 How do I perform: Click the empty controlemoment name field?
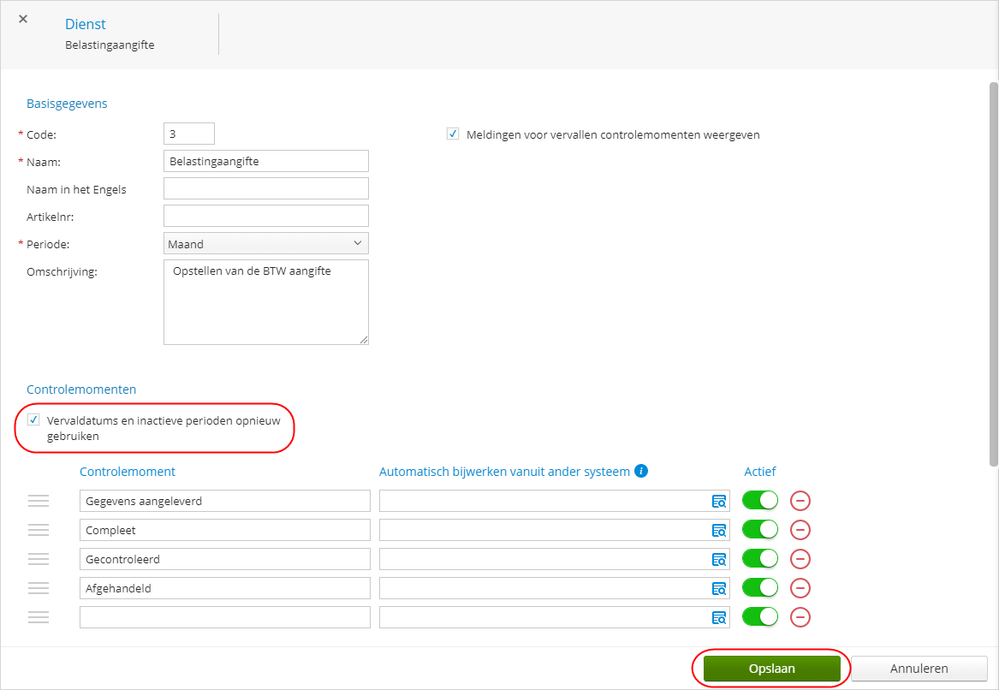click(x=225, y=617)
